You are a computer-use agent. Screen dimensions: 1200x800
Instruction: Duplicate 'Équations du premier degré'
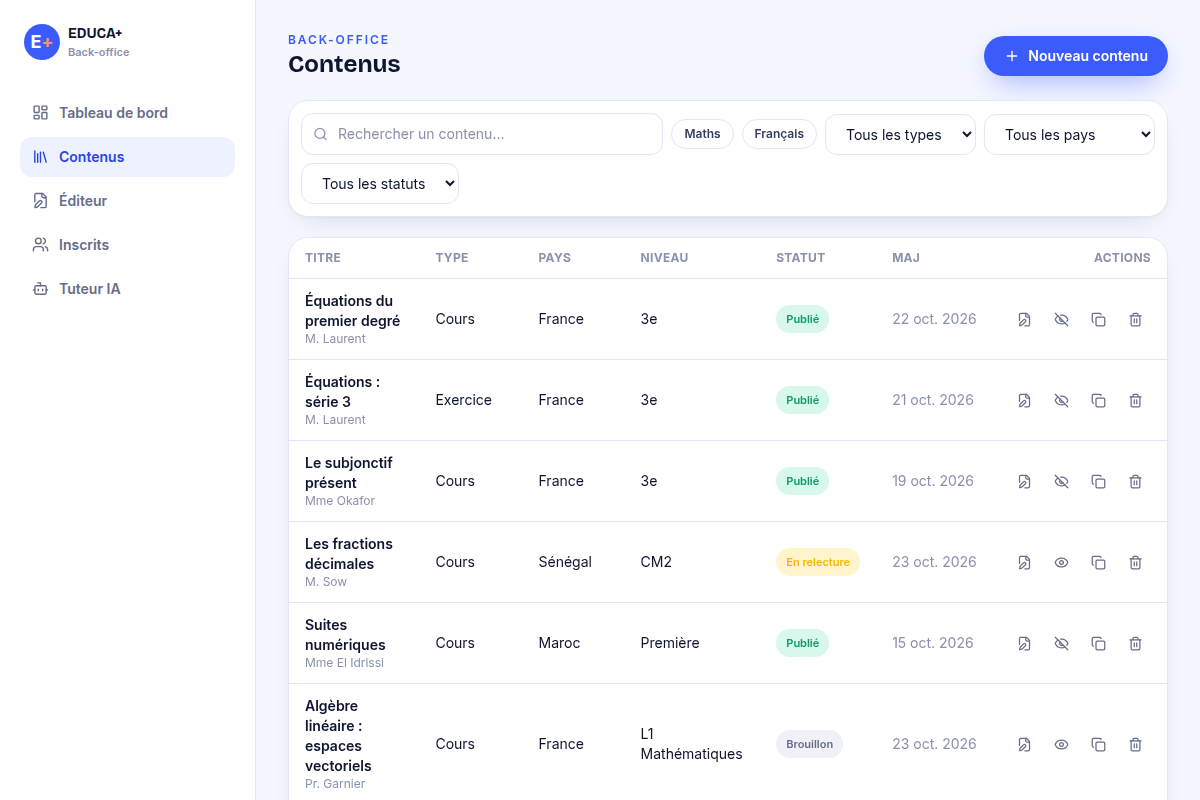tap(1099, 319)
